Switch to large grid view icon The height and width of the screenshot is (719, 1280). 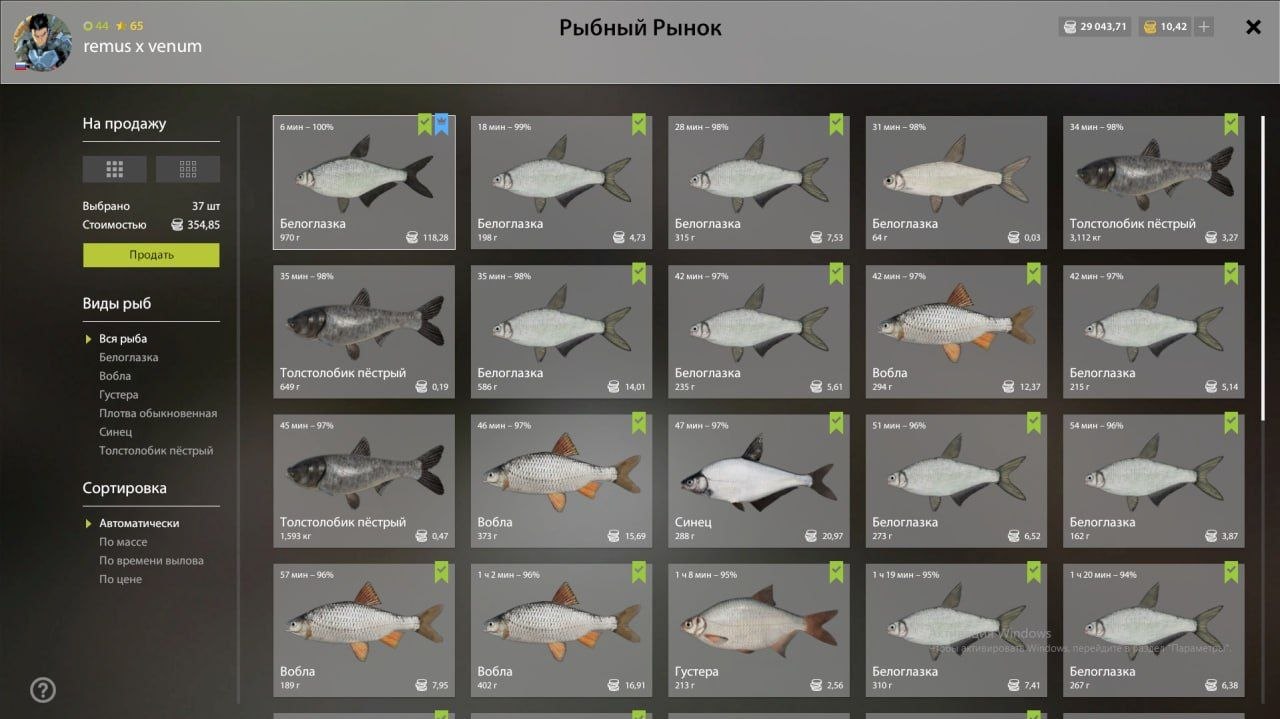point(114,169)
